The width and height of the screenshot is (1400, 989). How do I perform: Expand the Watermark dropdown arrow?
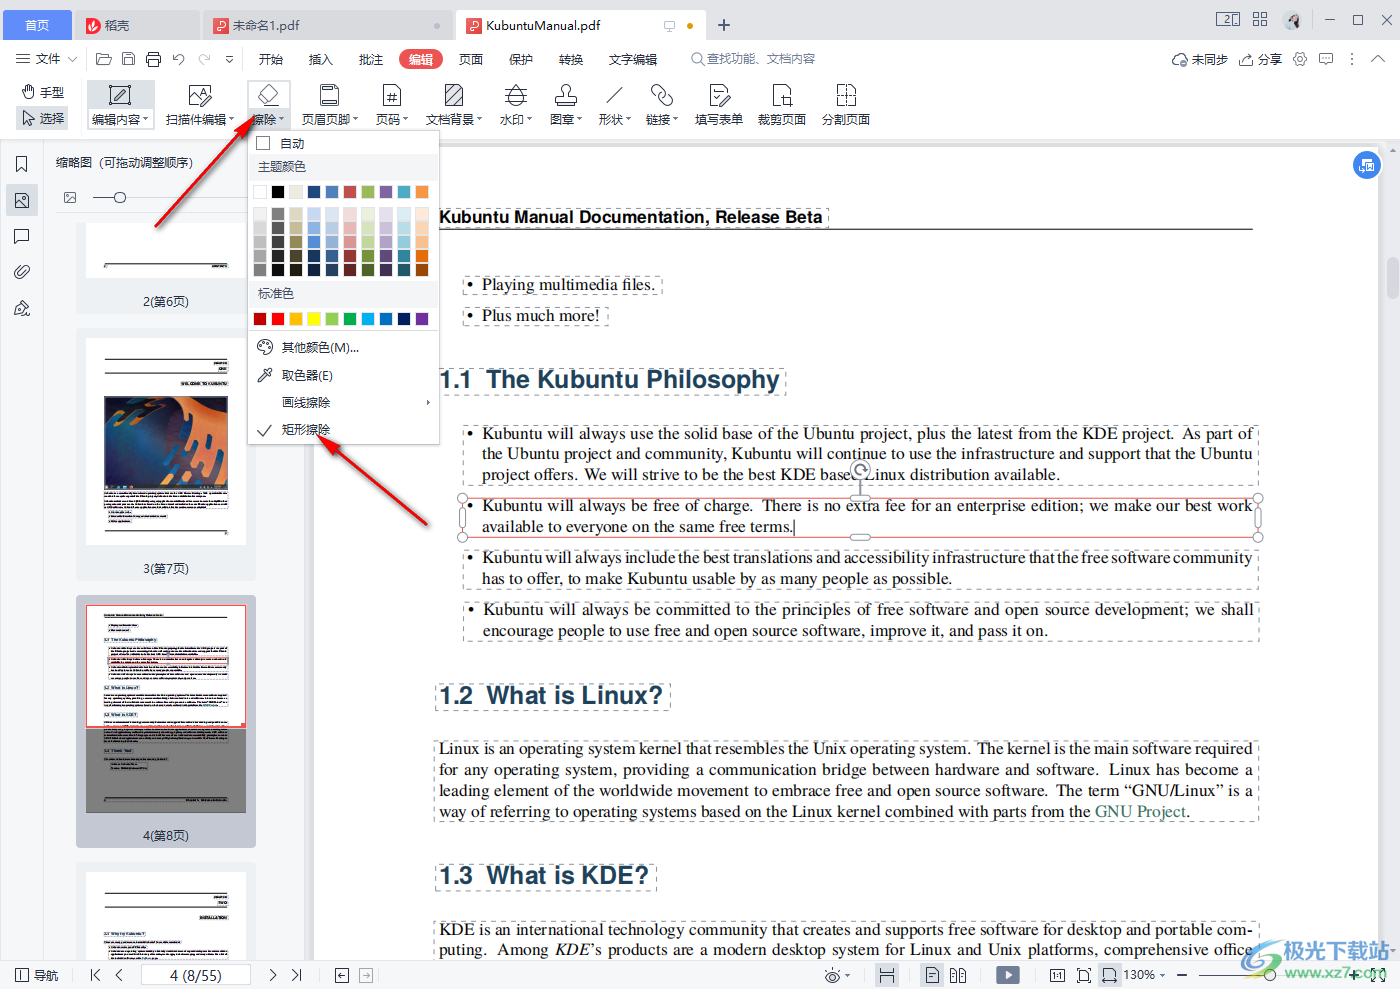(x=529, y=120)
